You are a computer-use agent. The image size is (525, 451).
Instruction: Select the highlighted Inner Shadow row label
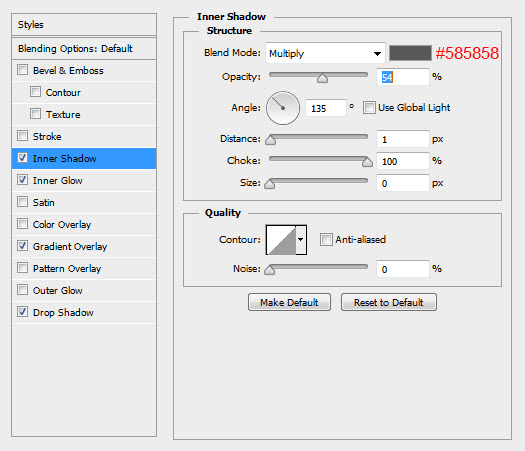[x=65, y=158]
